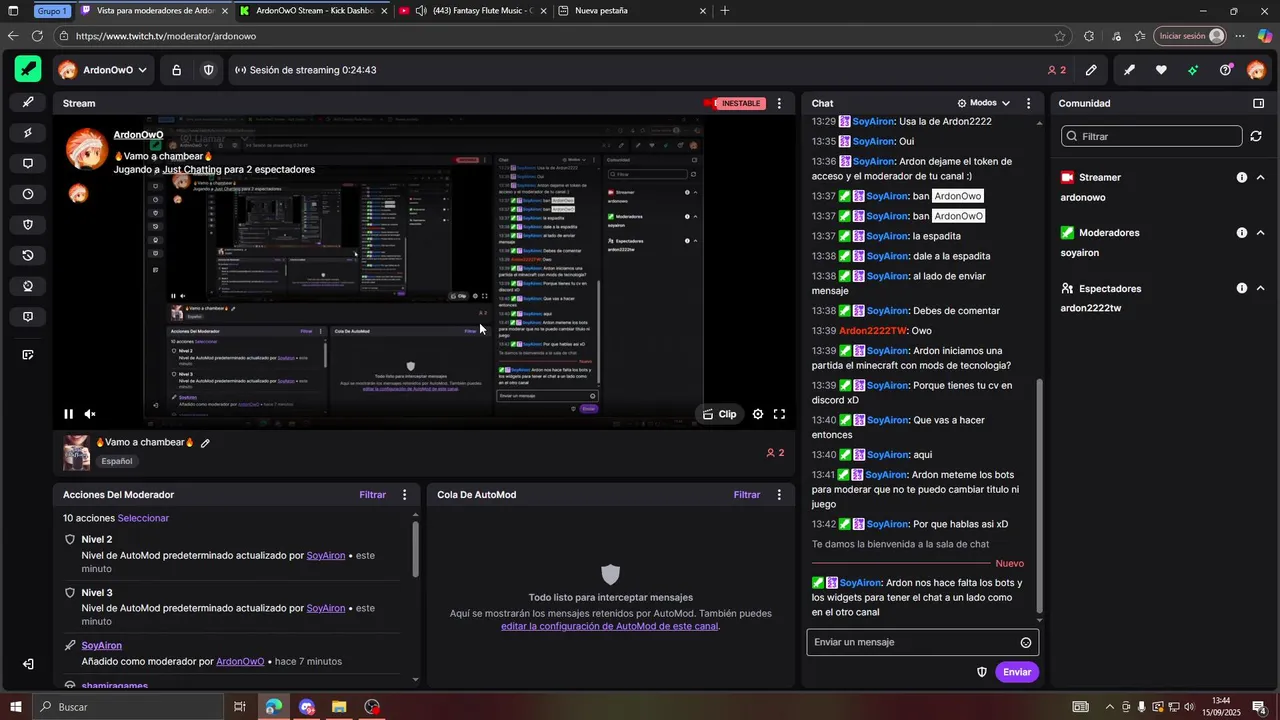
Task: Open the help question mark icon
Action: pos(1225,70)
